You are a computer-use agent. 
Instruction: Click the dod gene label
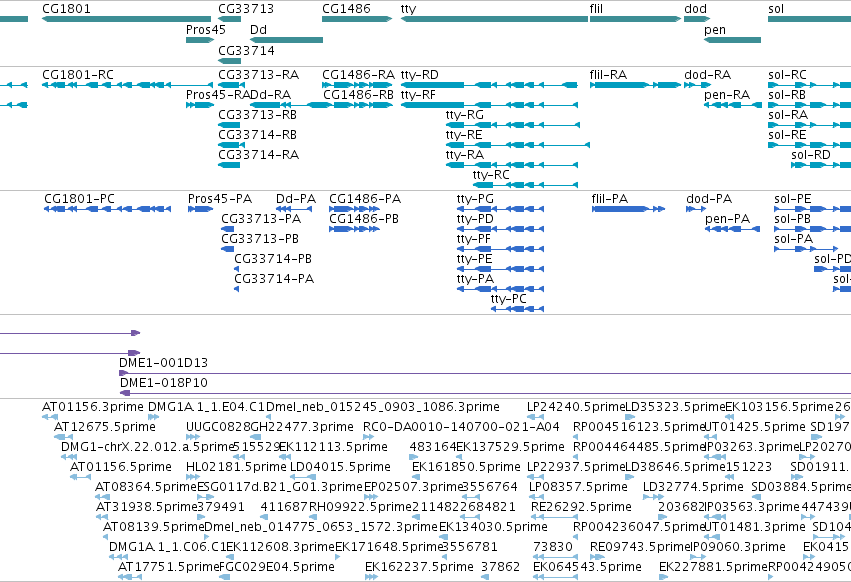[x=695, y=9]
